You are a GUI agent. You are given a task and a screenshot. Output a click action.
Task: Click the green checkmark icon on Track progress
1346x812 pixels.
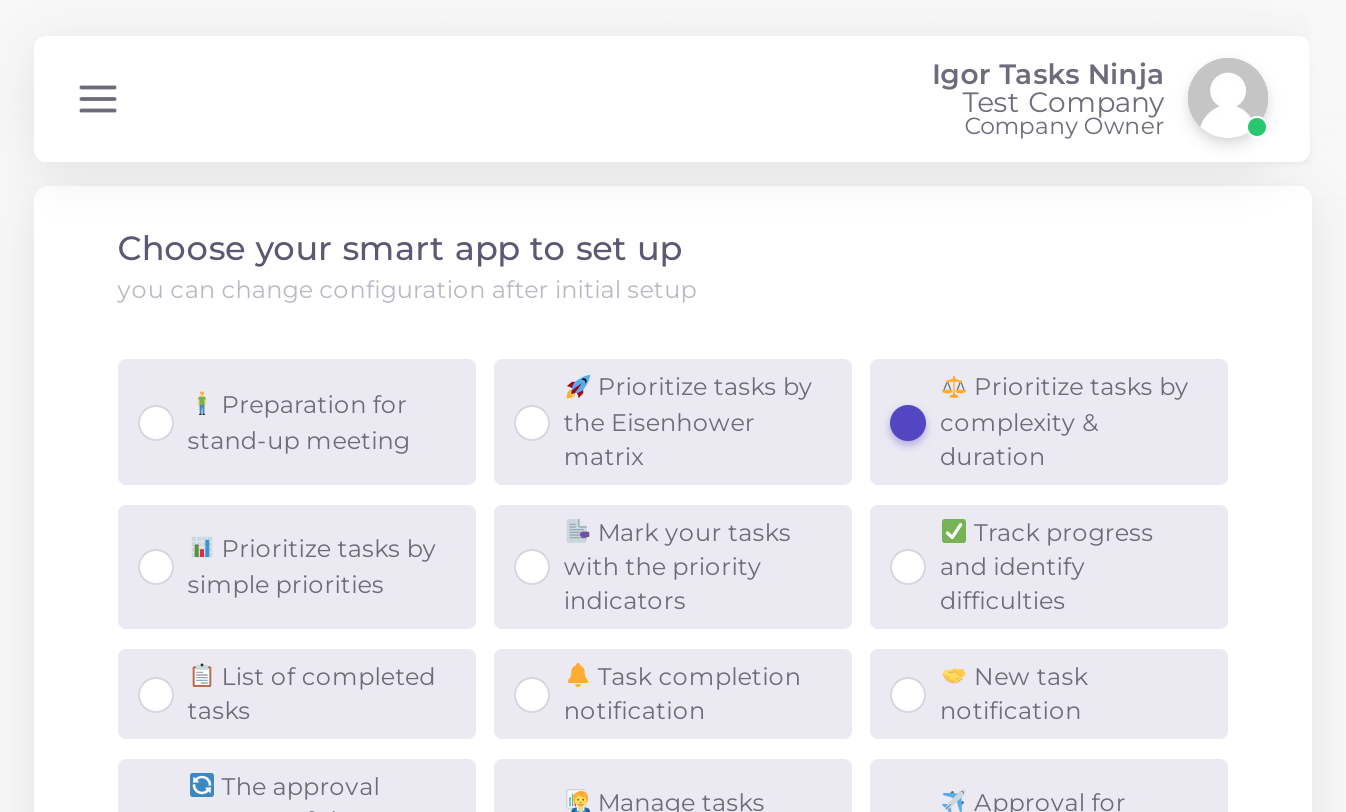click(953, 532)
